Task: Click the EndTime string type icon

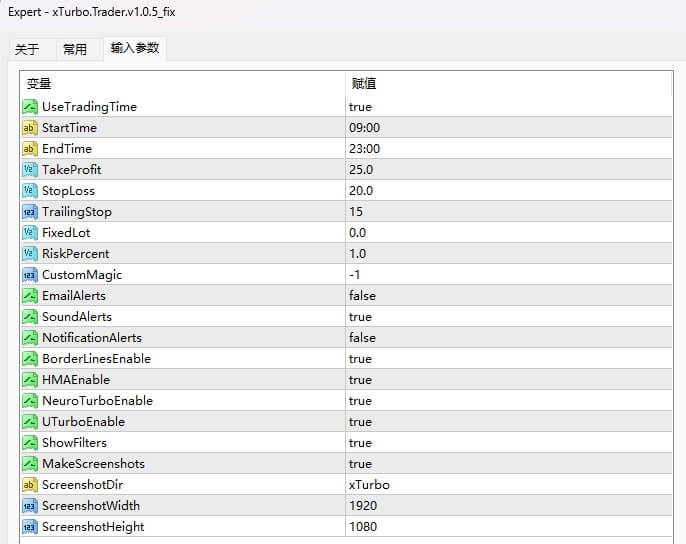Action: point(30,149)
